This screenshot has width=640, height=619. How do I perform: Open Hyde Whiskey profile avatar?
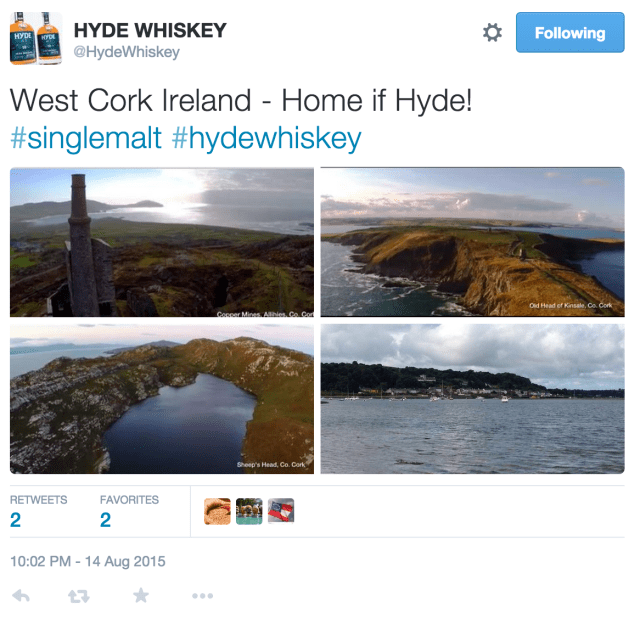pos(36,38)
